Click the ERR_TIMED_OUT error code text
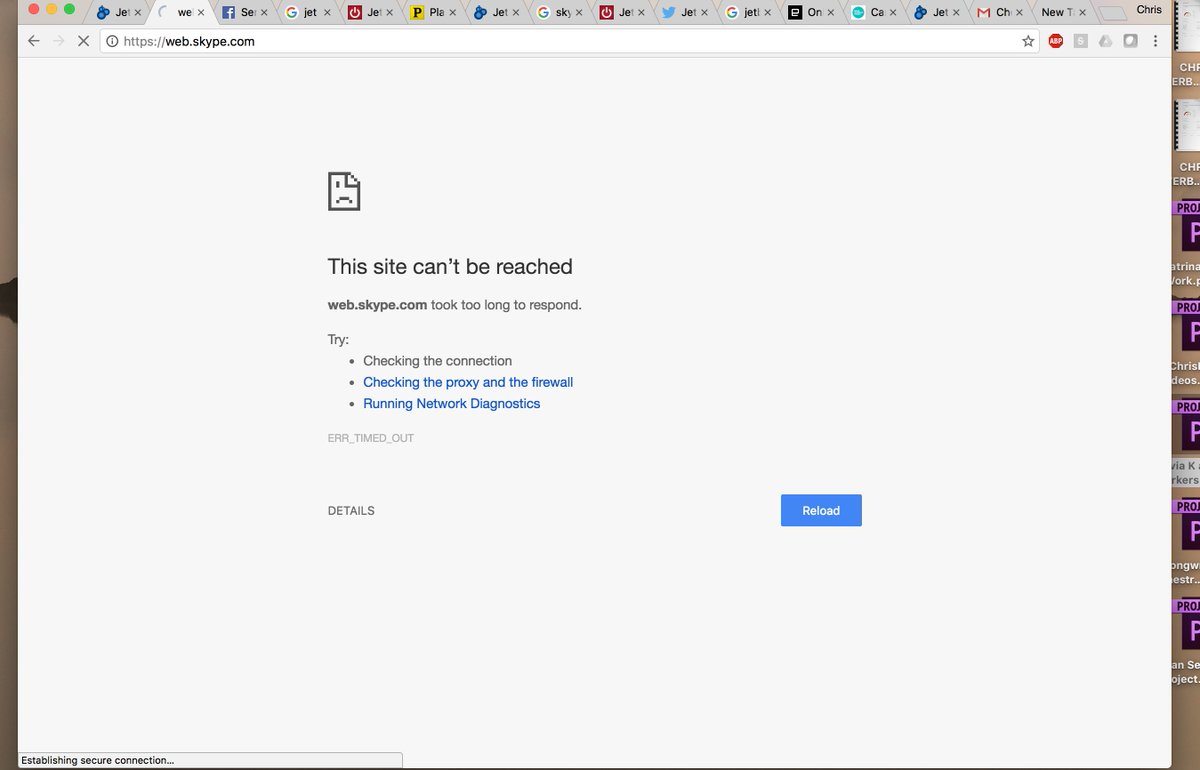The width and height of the screenshot is (1200, 770). tap(370, 438)
